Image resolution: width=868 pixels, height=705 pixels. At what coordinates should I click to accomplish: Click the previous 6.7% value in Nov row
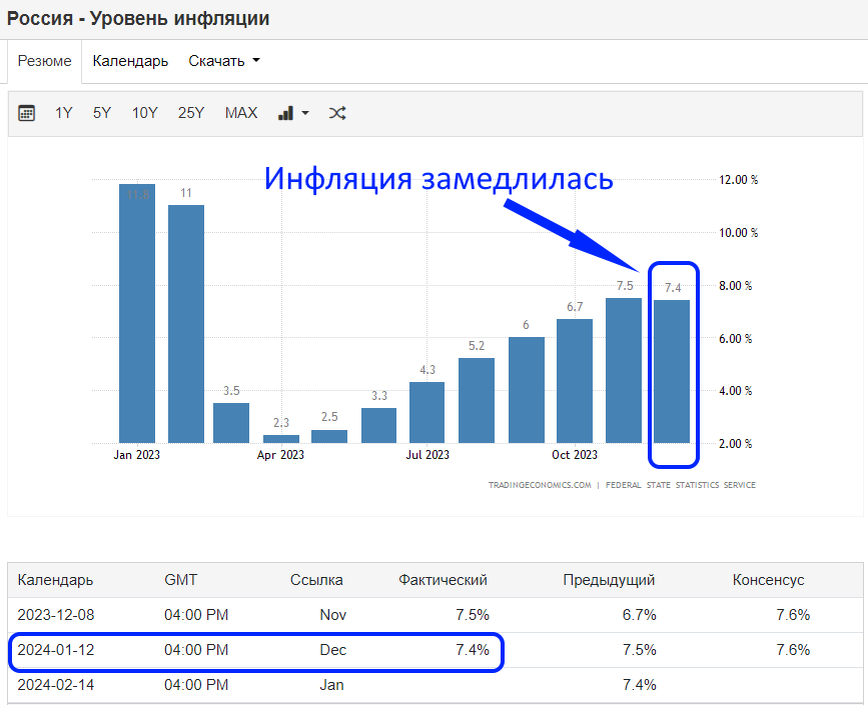tap(639, 615)
